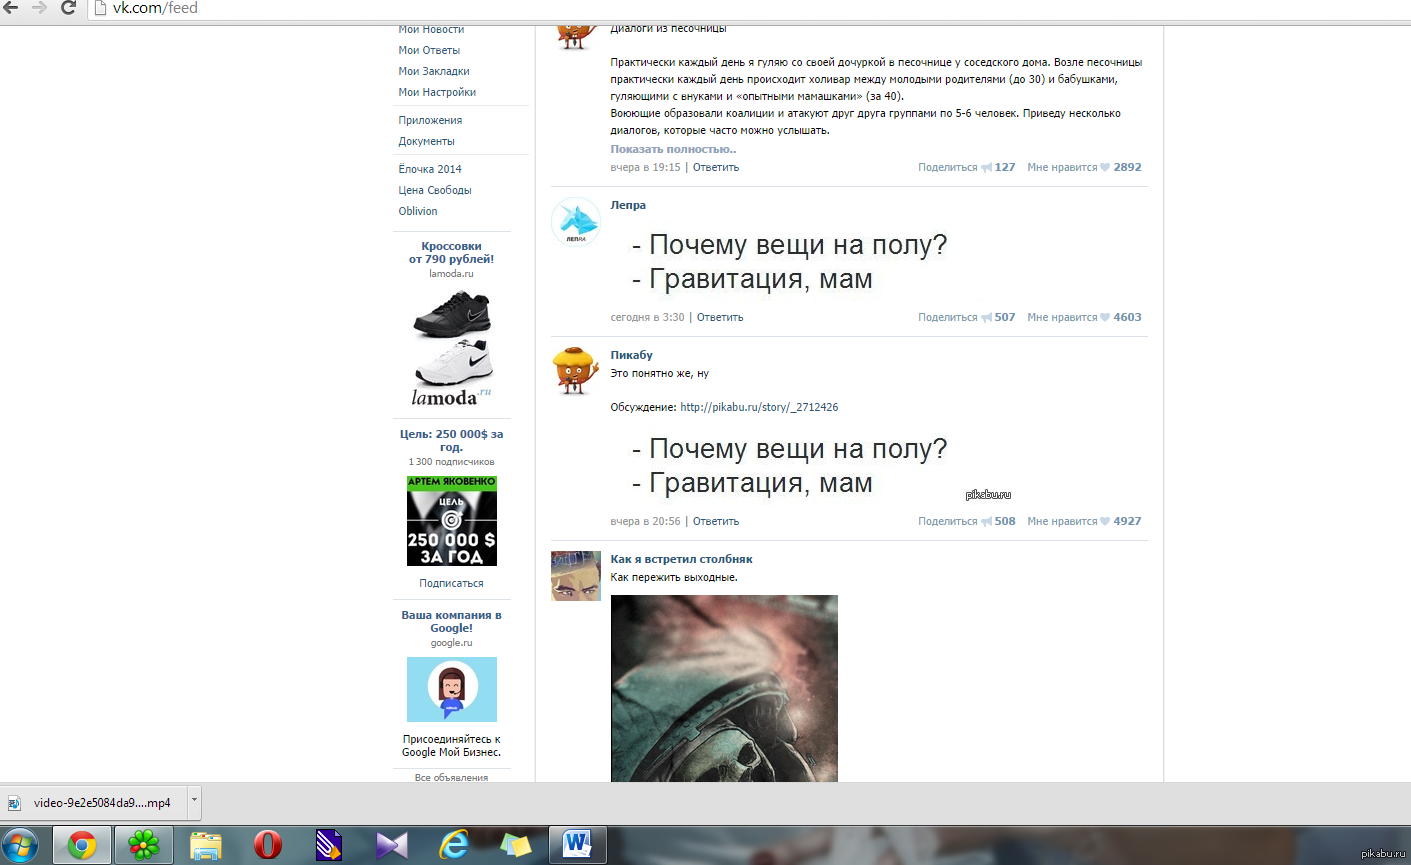This screenshot has width=1411, height=865.
Task: Click the reload button in Chrome
Action: 68,8
